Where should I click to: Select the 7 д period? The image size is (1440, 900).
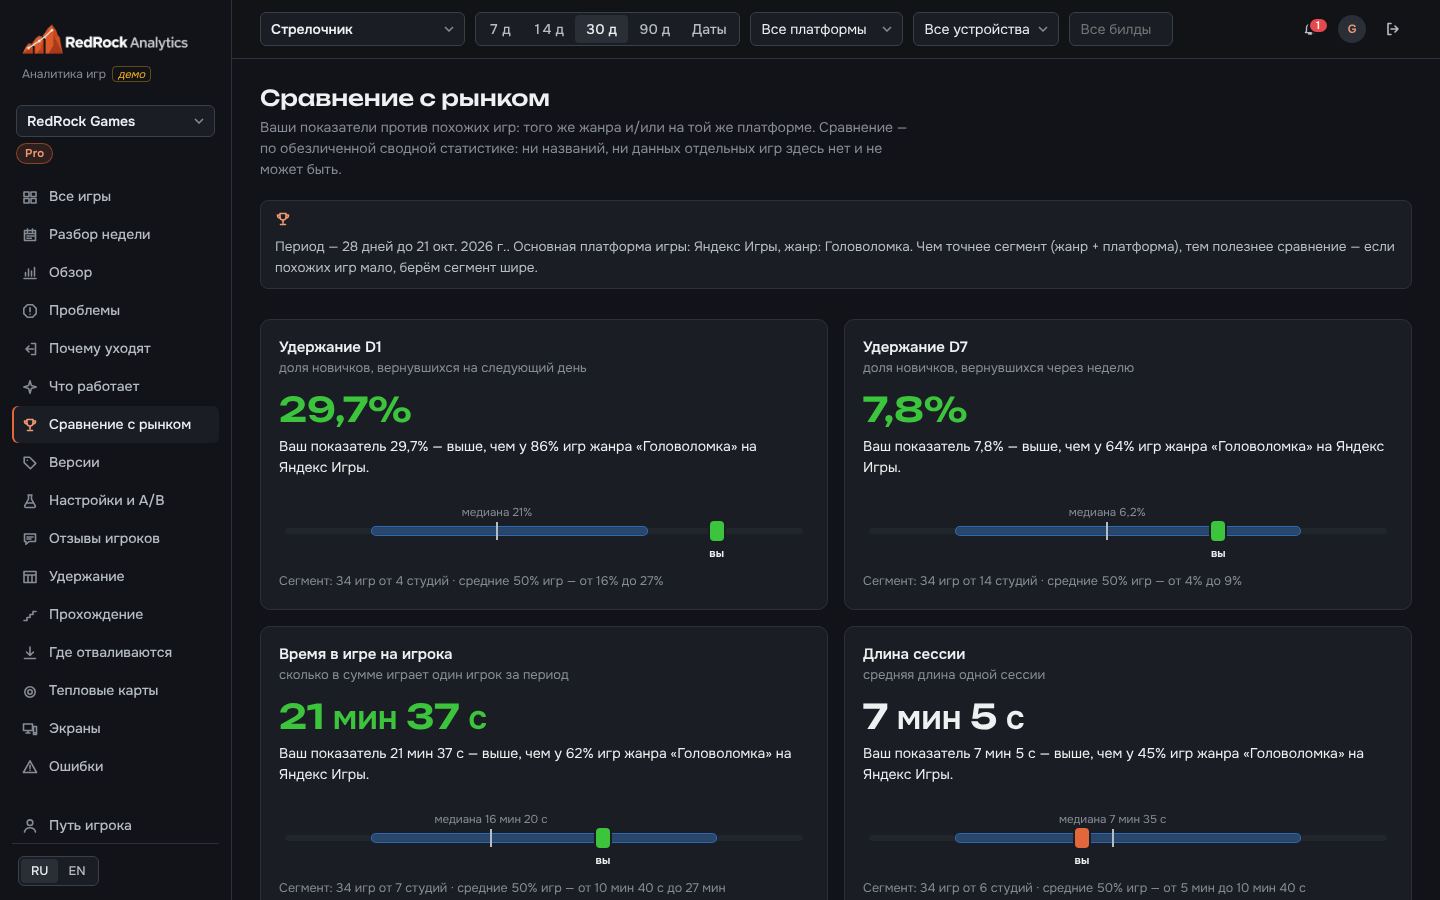click(500, 29)
